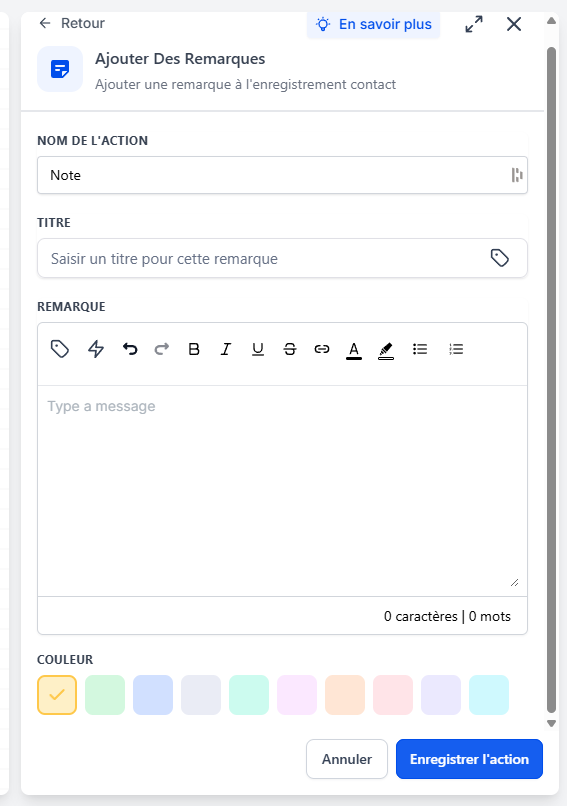
Task: Insert a link via toolbar icon
Action: (x=322, y=350)
